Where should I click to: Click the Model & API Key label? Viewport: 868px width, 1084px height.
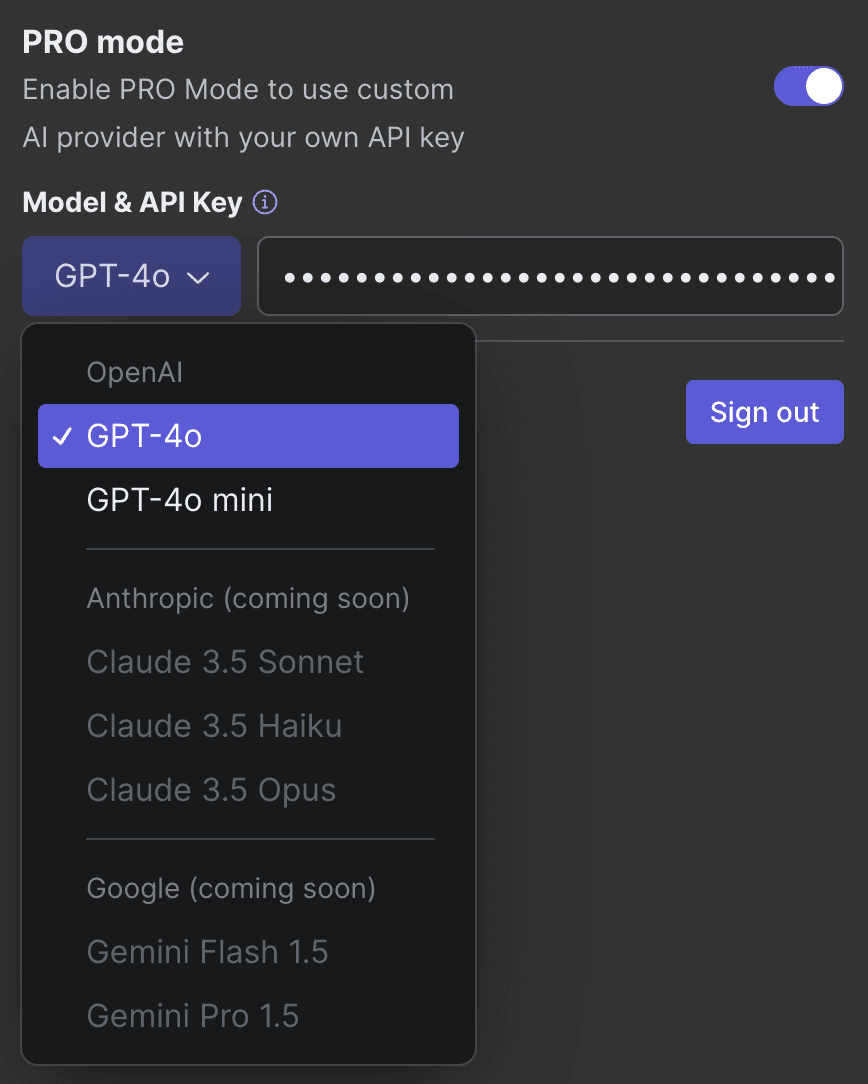click(x=132, y=203)
